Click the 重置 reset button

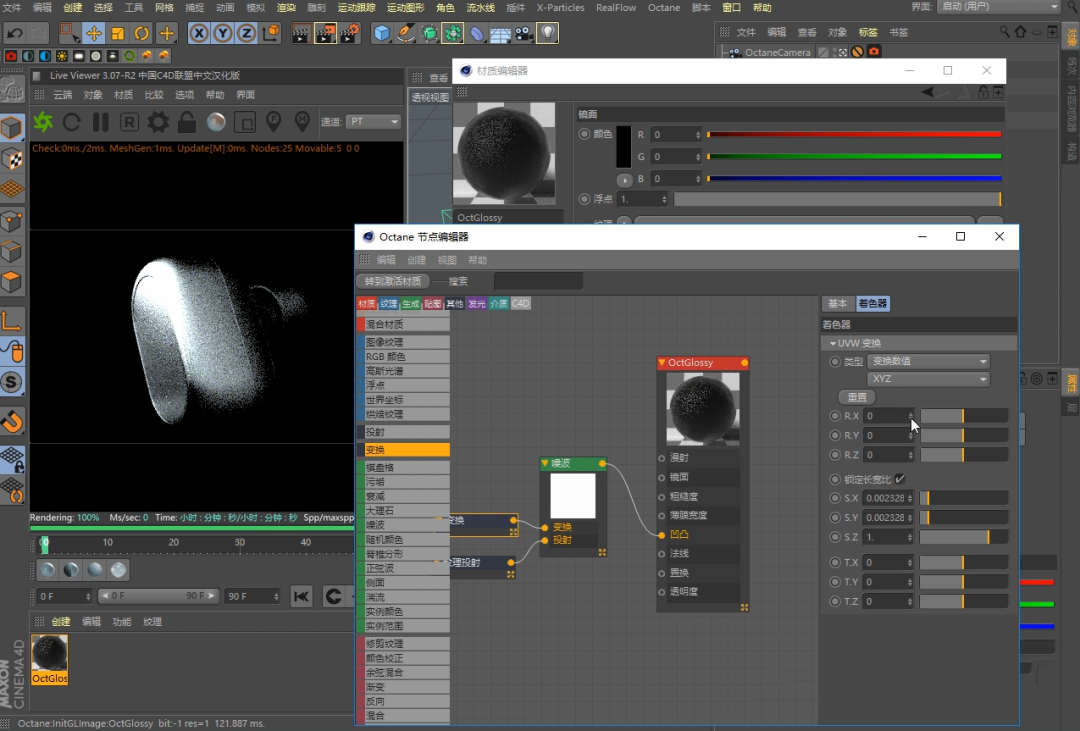point(857,398)
